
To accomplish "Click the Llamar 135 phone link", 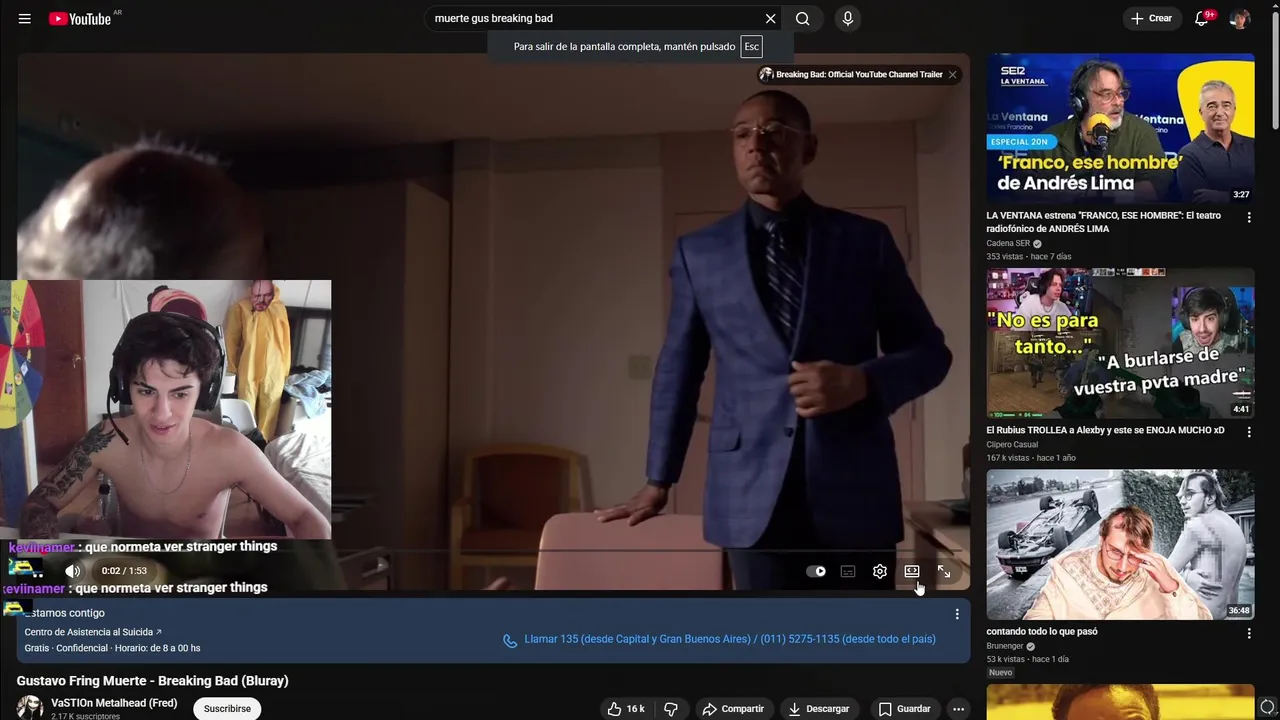I will click(x=729, y=639).
